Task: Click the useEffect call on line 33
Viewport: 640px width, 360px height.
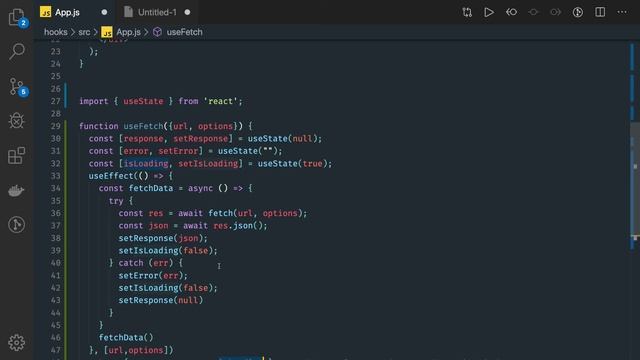Action: tap(111, 176)
